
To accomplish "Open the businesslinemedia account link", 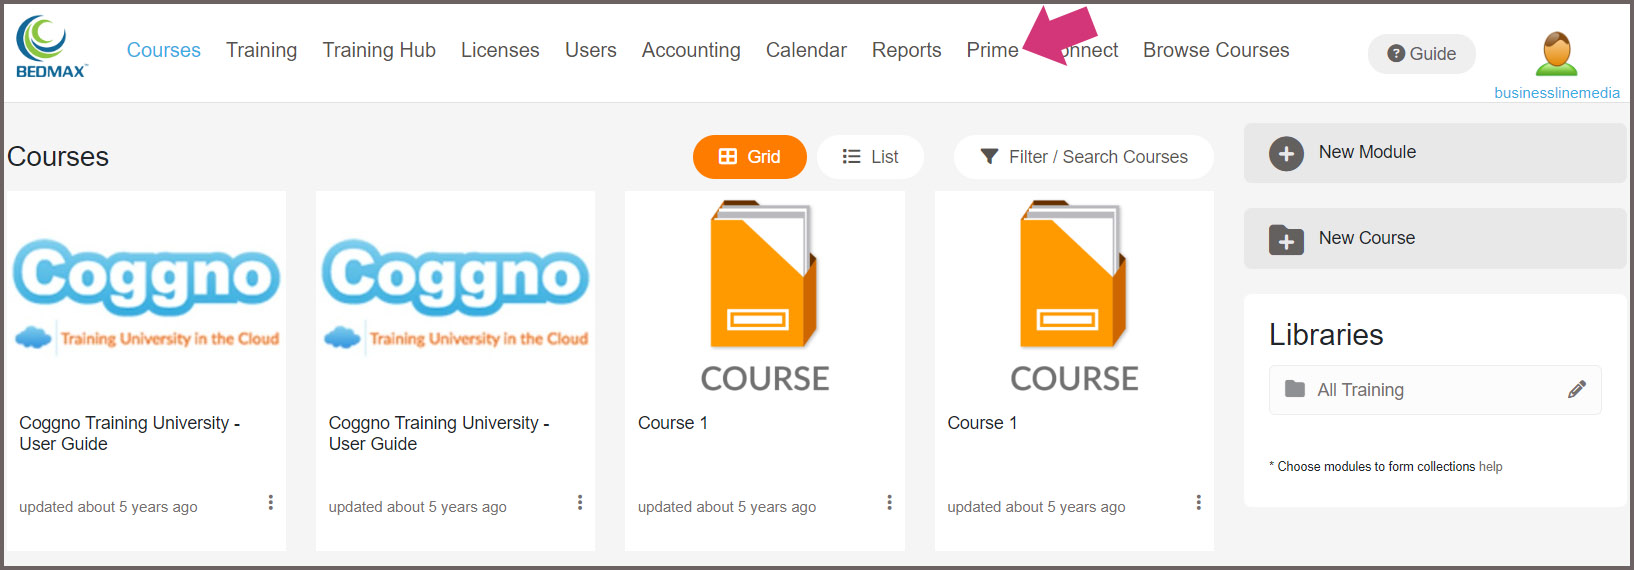I will coord(1556,93).
